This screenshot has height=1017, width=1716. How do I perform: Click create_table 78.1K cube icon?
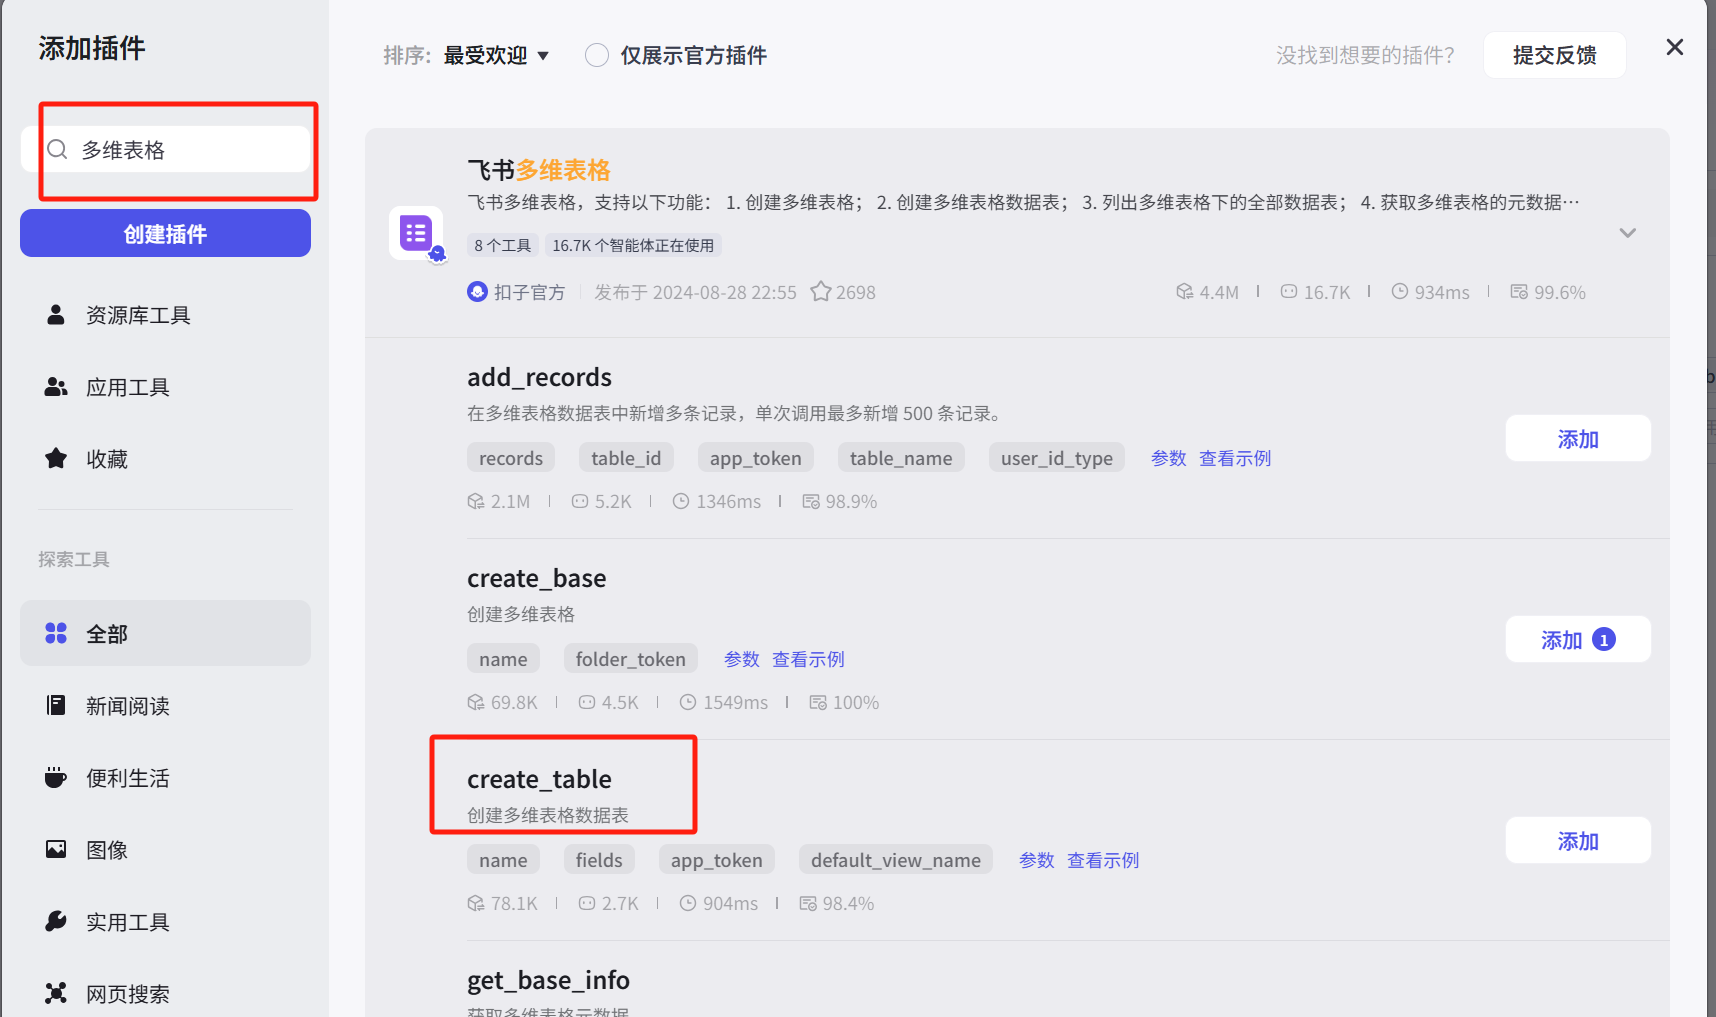point(476,903)
